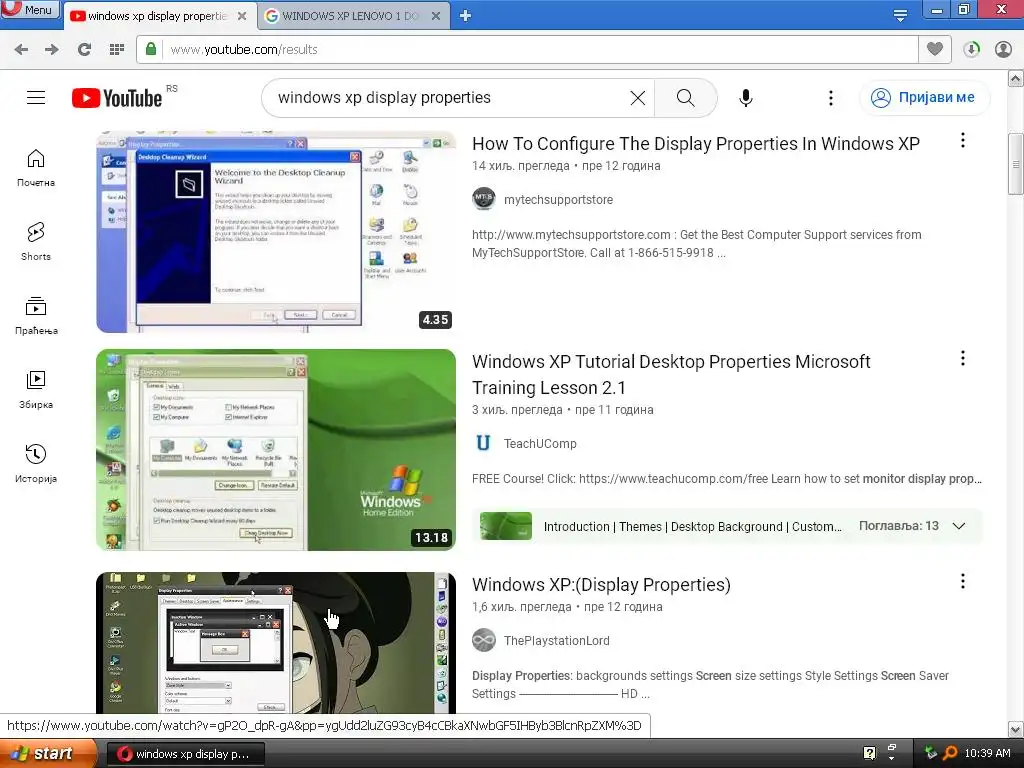Viewport: 1024px width, 768px height.
Task: Switch to the WINDOWS XP LENOVO Google tab
Action: (351, 16)
